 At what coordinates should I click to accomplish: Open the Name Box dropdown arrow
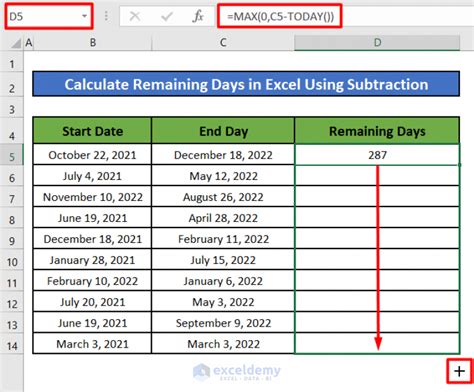pos(84,16)
